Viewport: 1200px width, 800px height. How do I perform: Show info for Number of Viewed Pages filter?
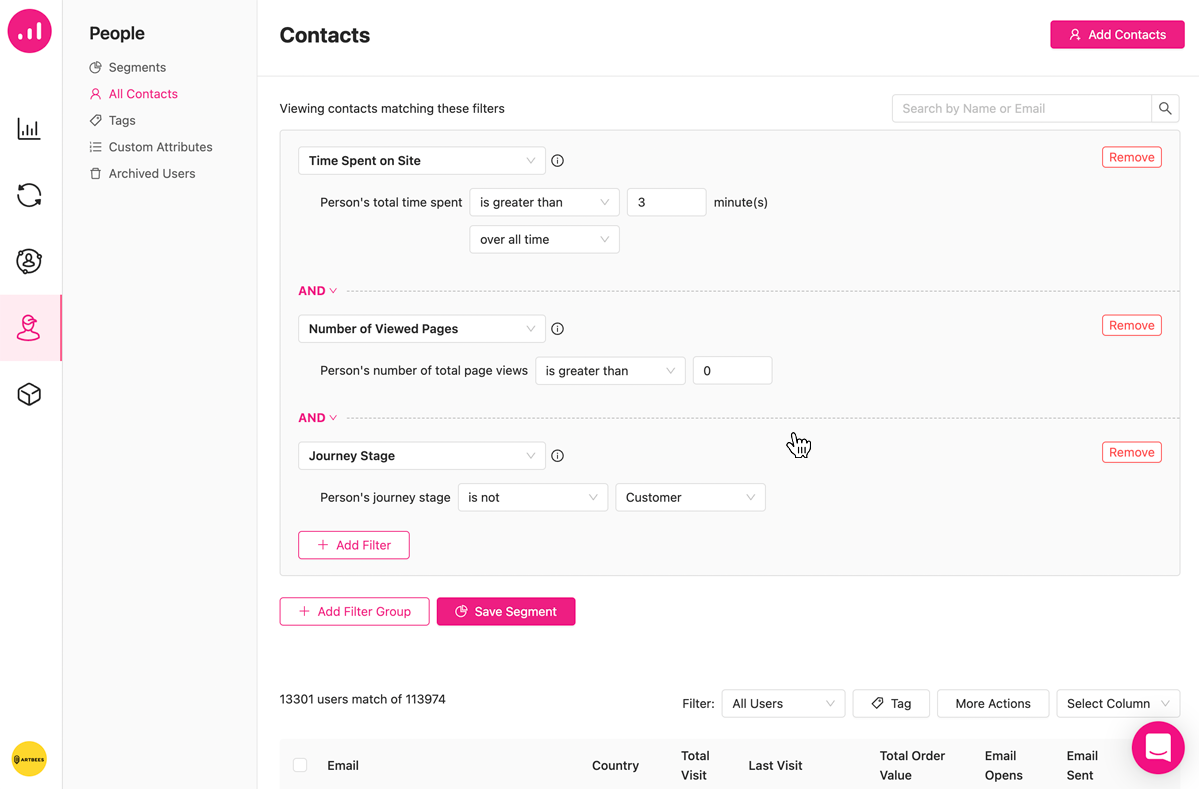tap(558, 329)
